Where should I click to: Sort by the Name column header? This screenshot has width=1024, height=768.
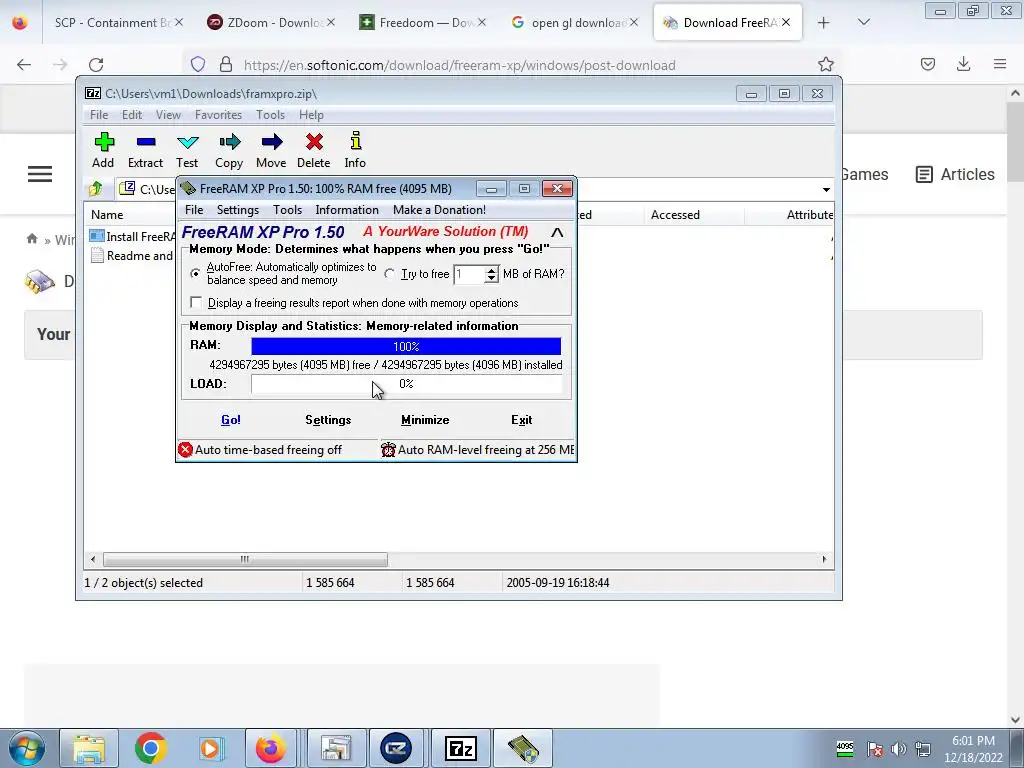(107, 215)
